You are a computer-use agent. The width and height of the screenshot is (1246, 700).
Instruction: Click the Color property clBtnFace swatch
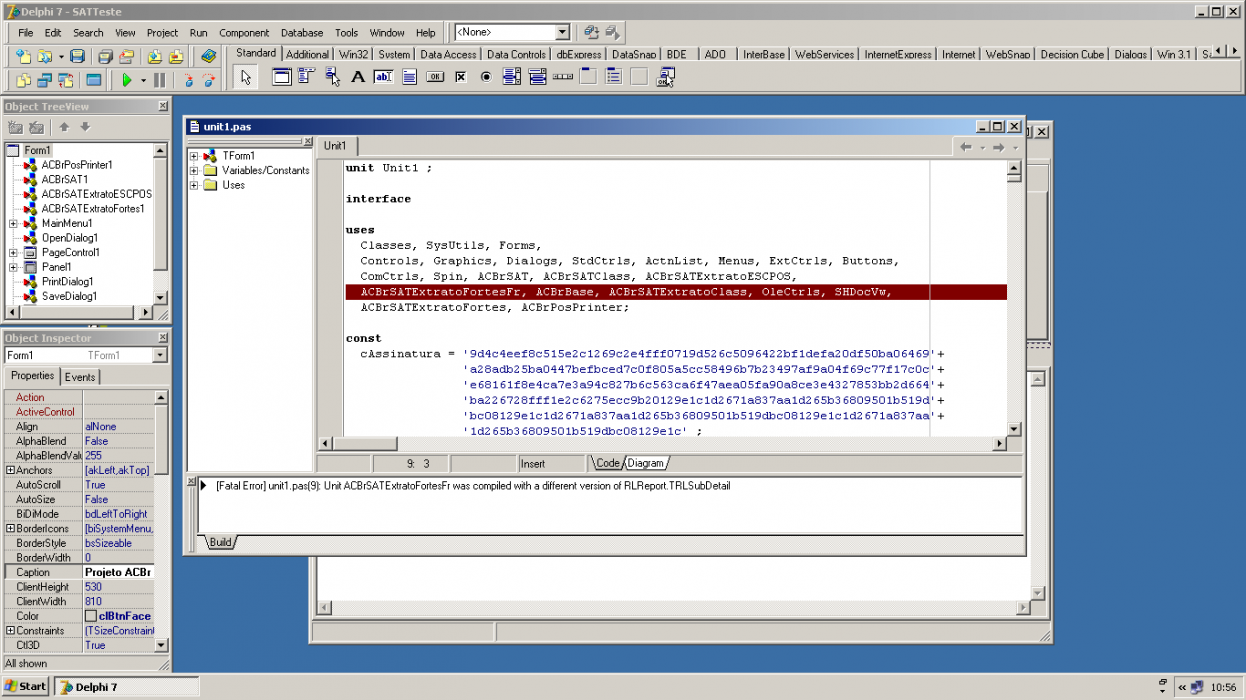pyautogui.click(x=91, y=616)
